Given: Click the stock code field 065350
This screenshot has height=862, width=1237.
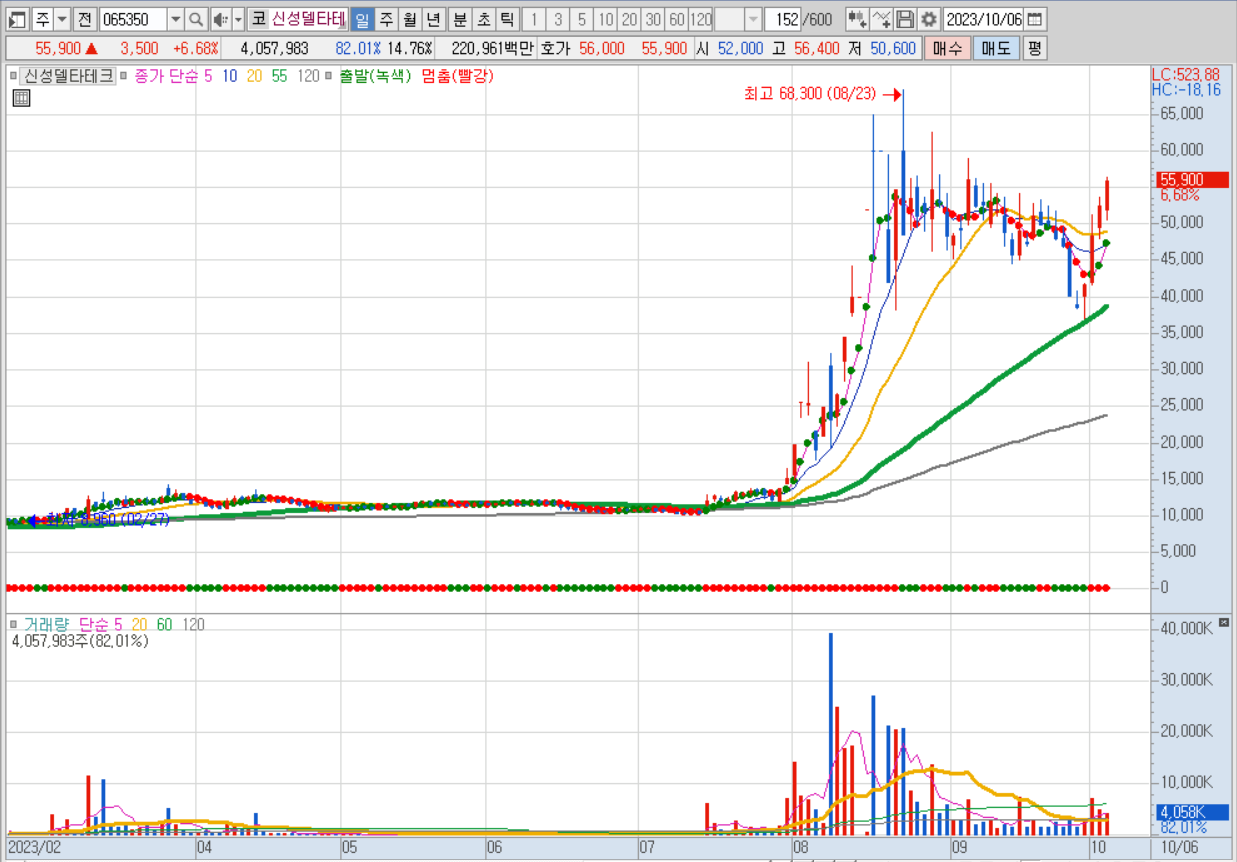Looking at the screenshot, I should pos(134,19).
